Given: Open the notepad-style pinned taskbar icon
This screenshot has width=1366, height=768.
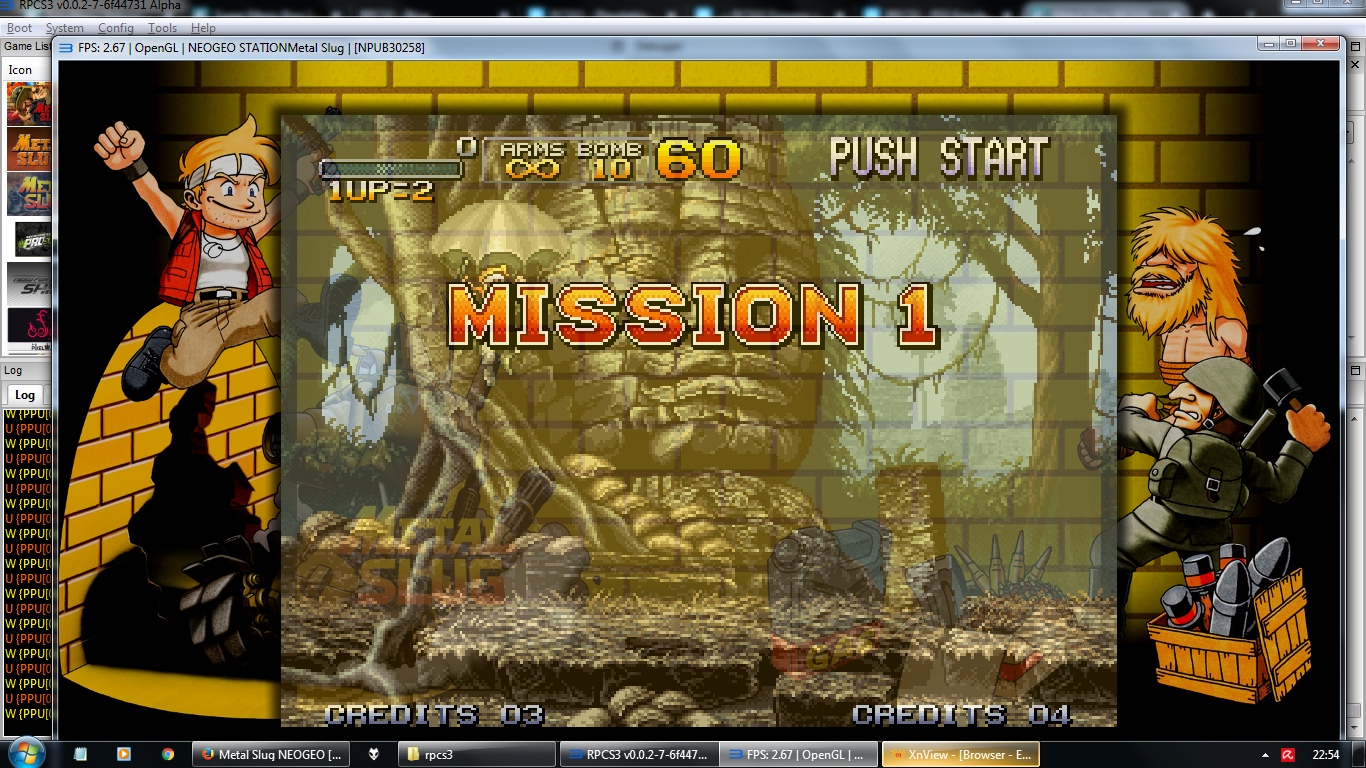Looking at the screenshot, I should (x=80, y=754).
